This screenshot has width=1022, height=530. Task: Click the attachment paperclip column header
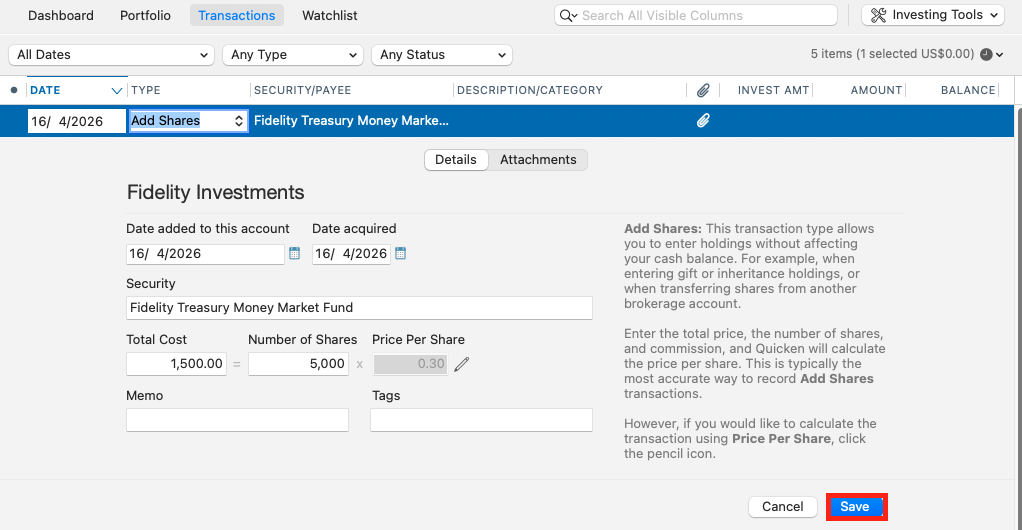point(703,91)
